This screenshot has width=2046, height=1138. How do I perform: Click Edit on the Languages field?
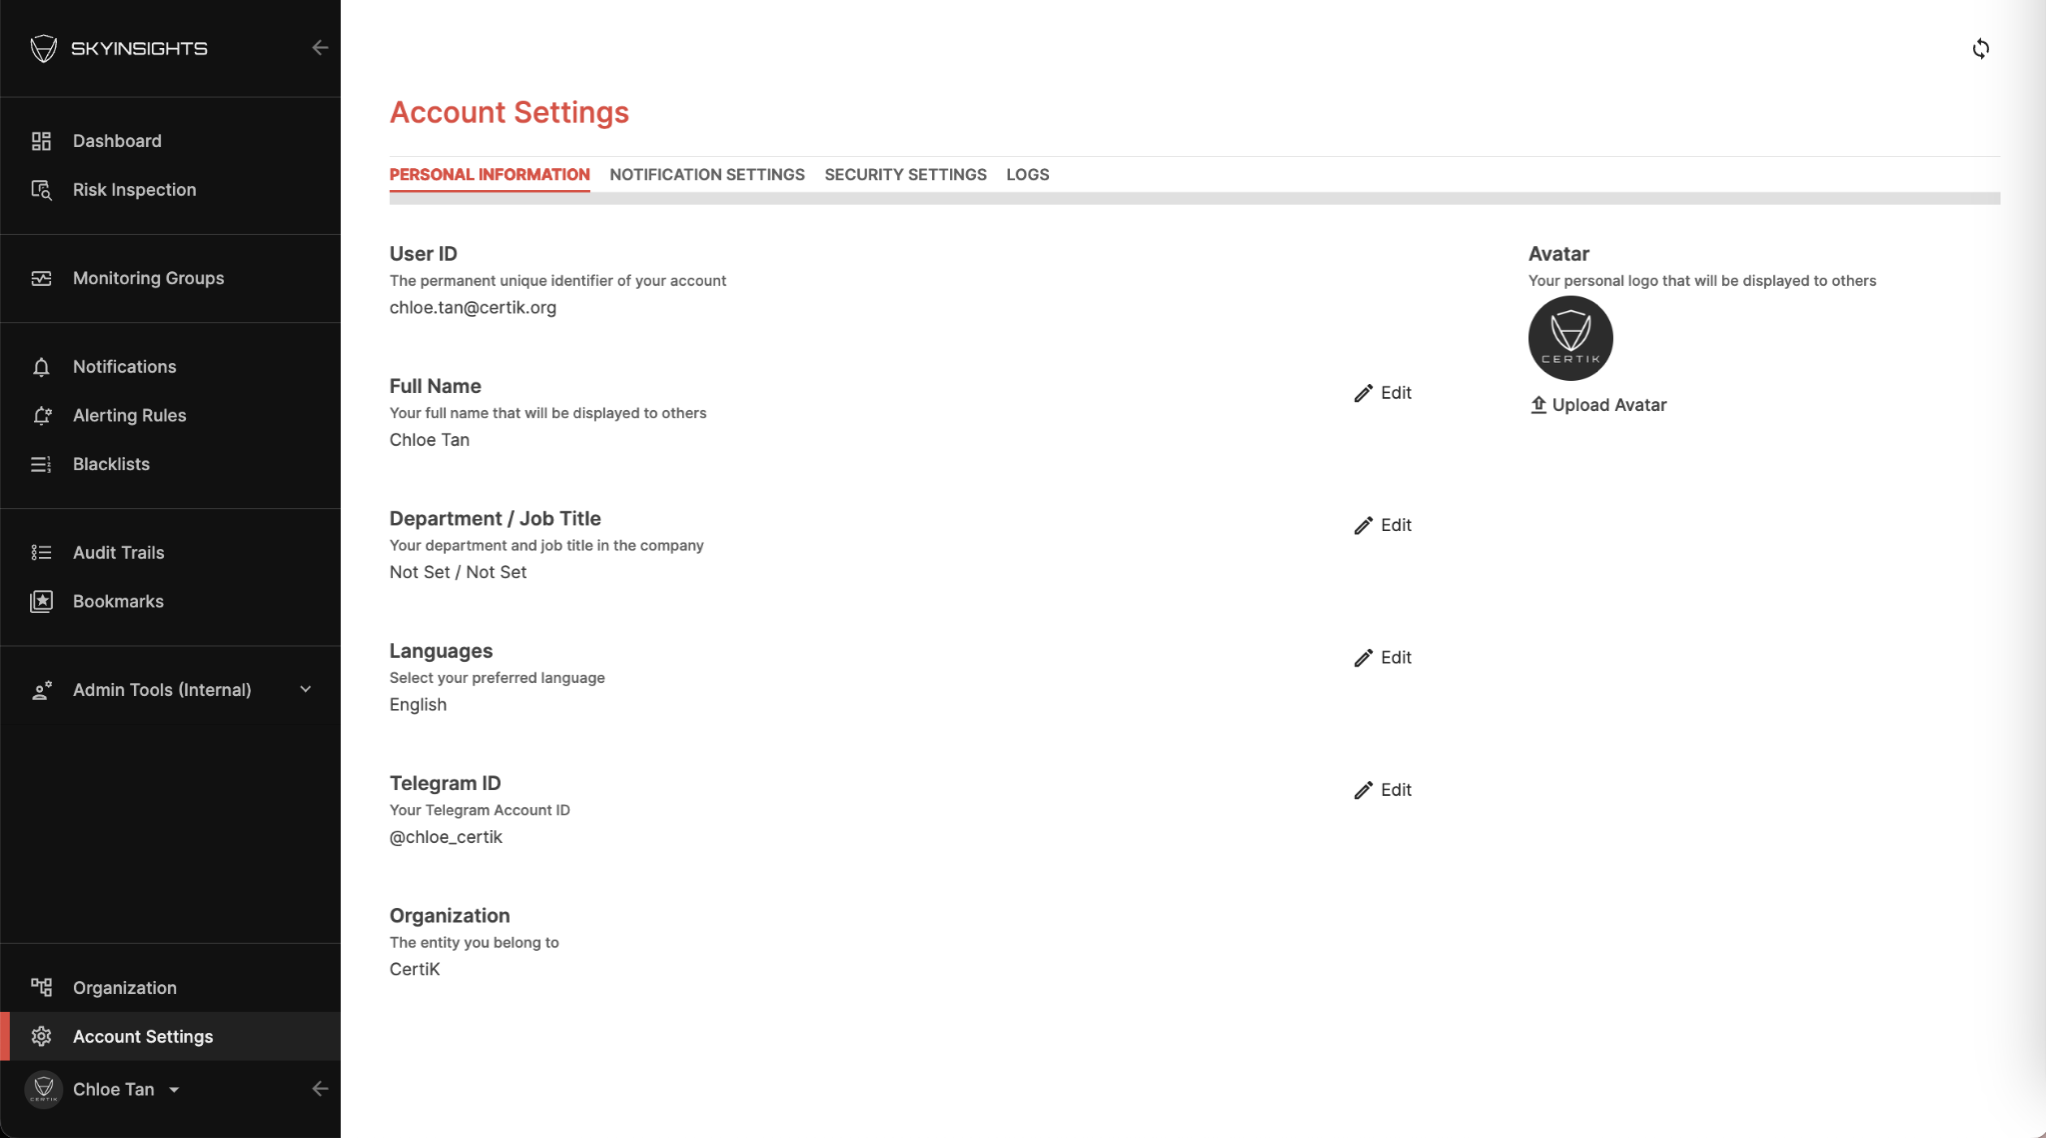pyautogui.click(x=1385, y=657)
